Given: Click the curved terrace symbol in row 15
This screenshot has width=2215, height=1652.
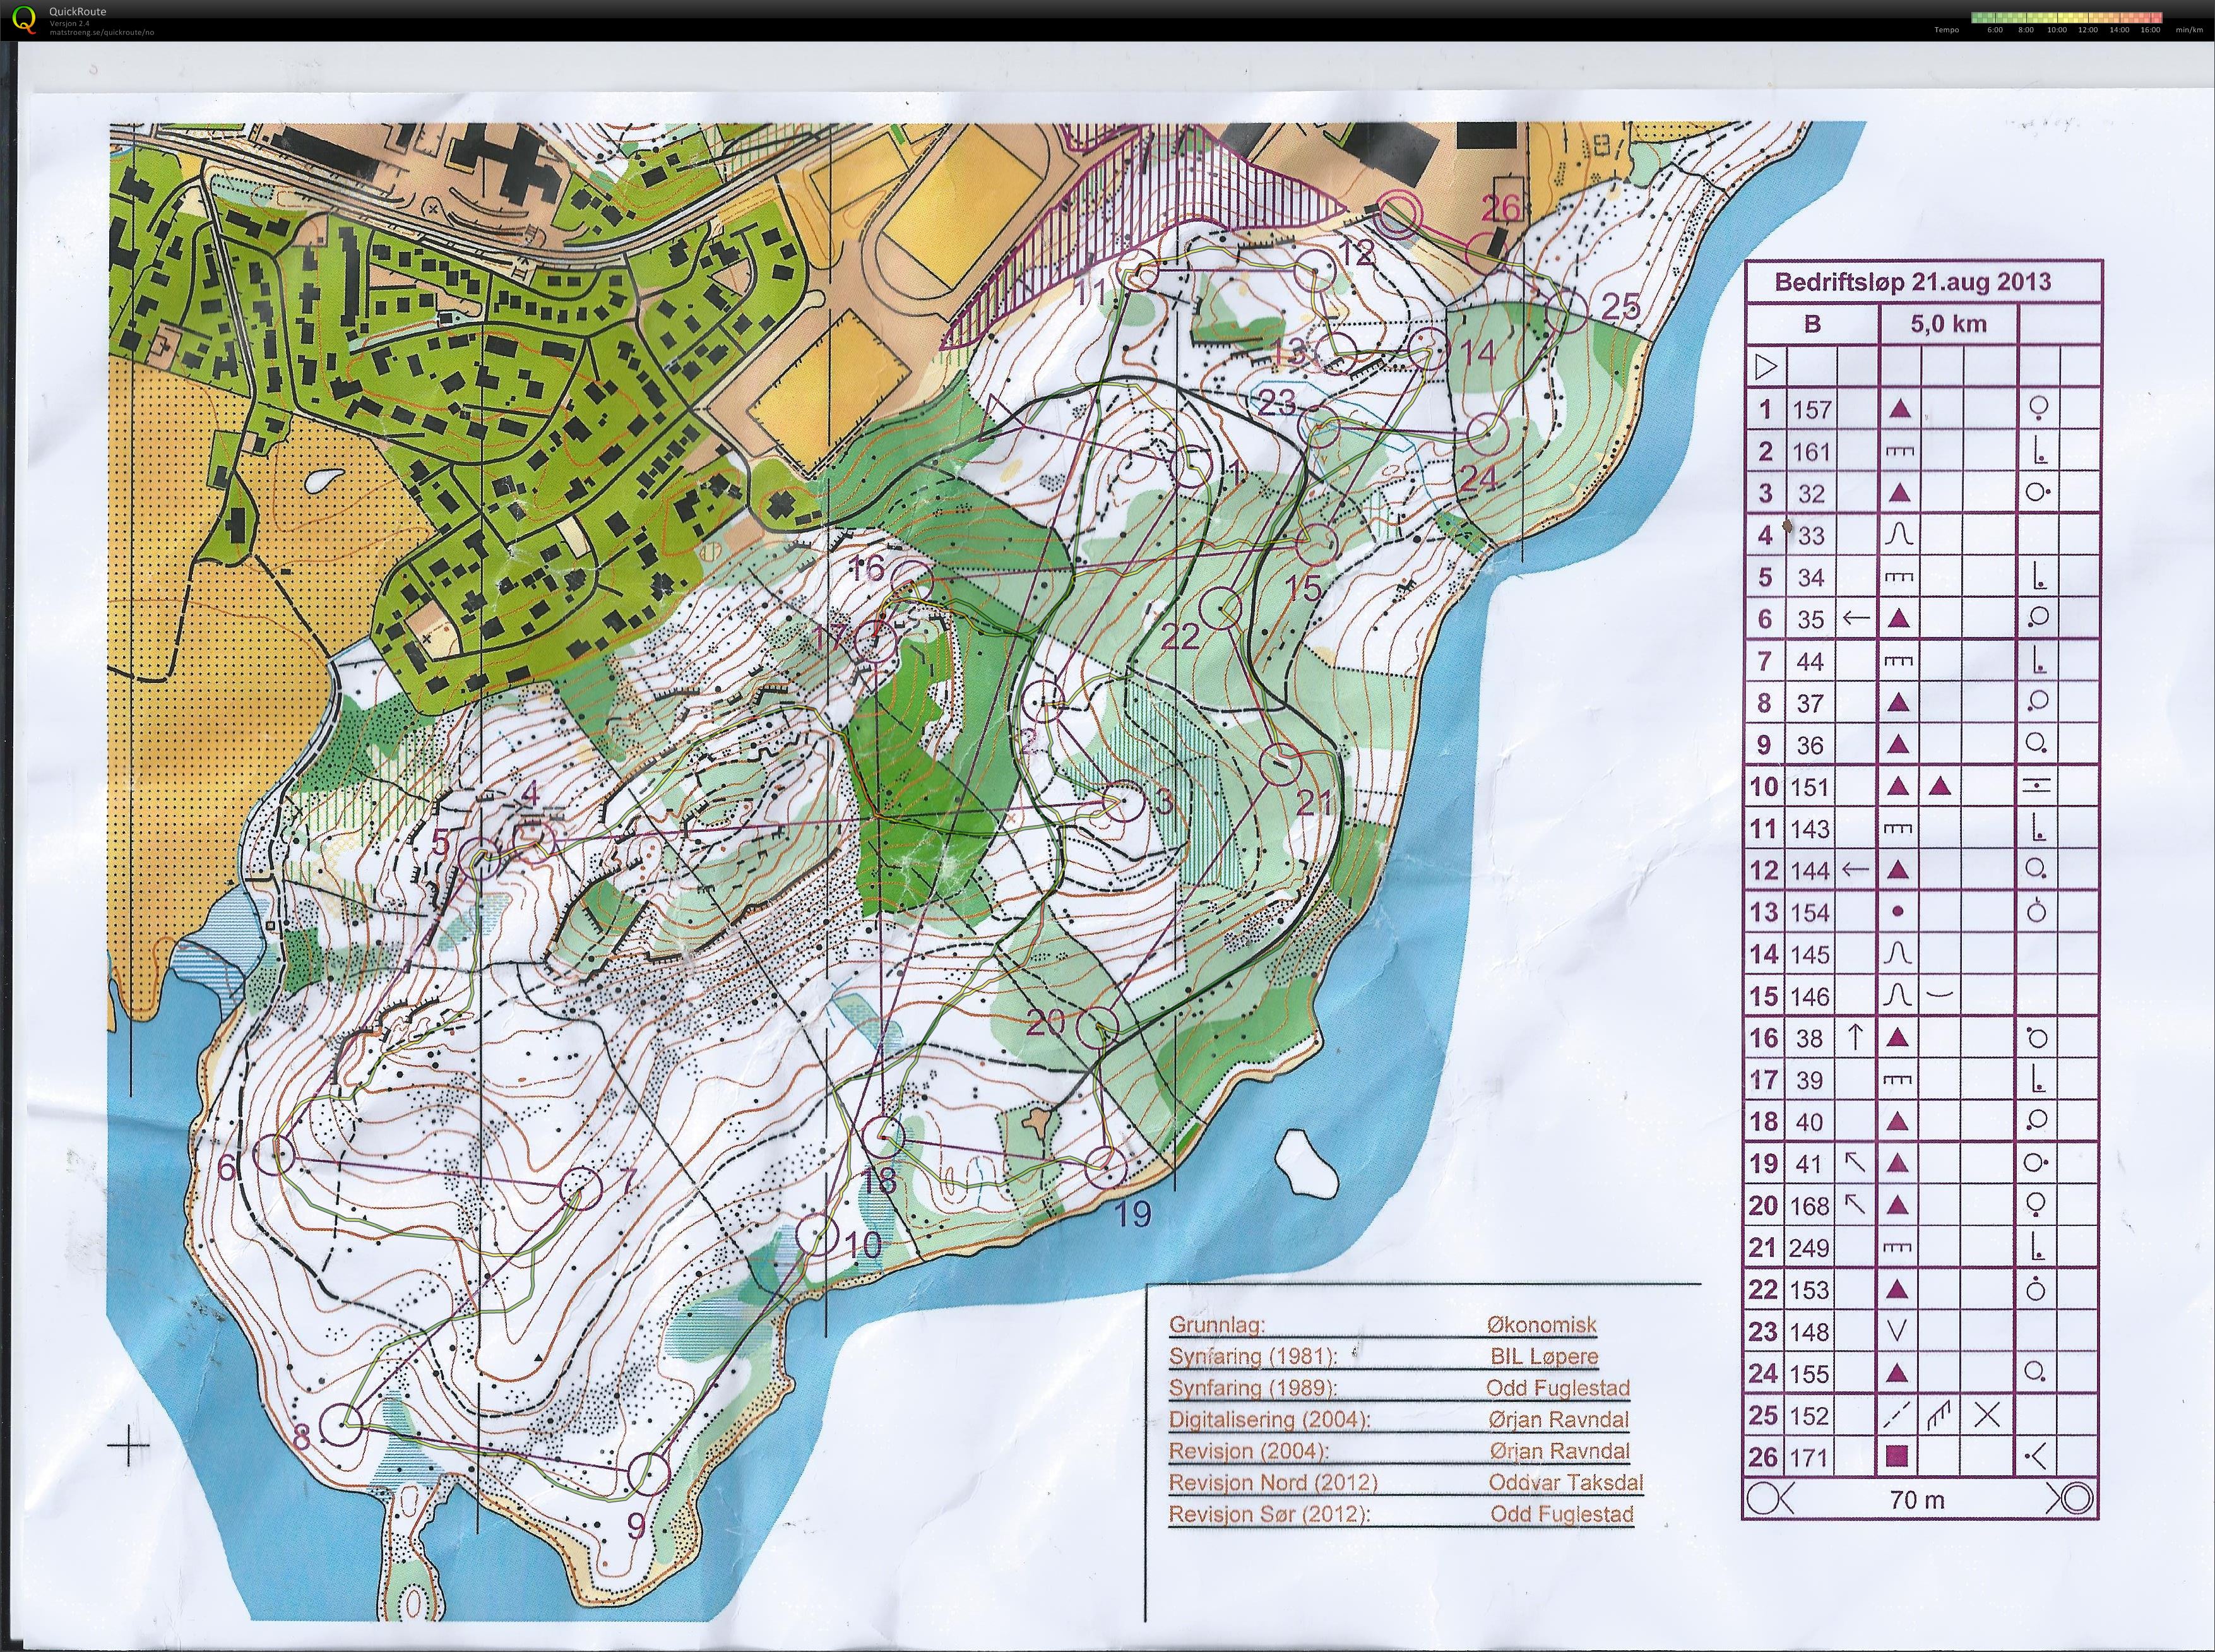Looking at the screenshot, I should coord(1939,995).
